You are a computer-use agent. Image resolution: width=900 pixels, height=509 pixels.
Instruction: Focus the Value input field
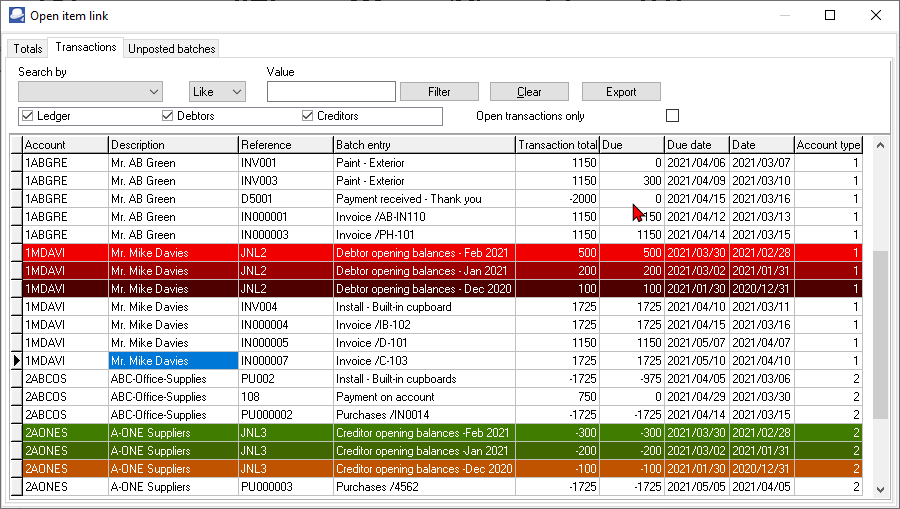pos(331,92)
